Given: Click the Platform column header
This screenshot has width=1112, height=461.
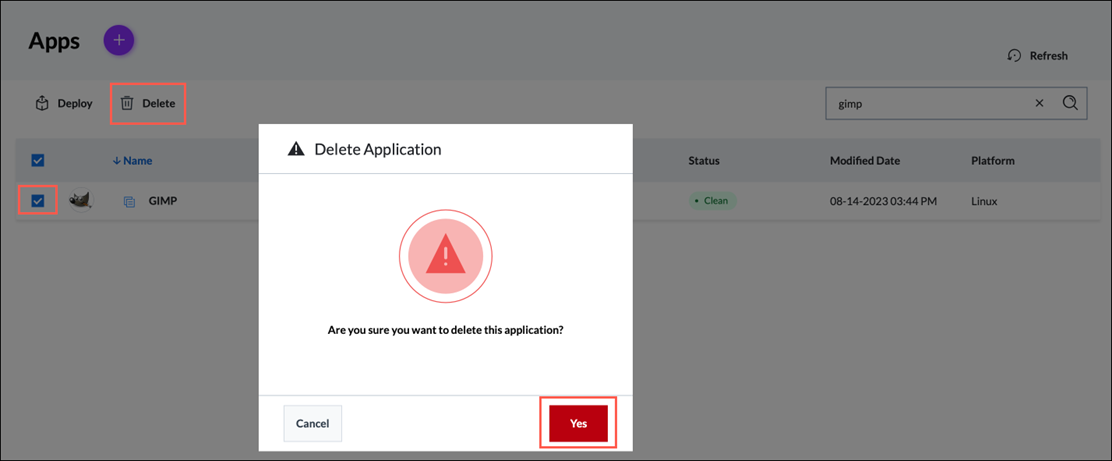Looking at the screenshot, I should click(992, 160).
